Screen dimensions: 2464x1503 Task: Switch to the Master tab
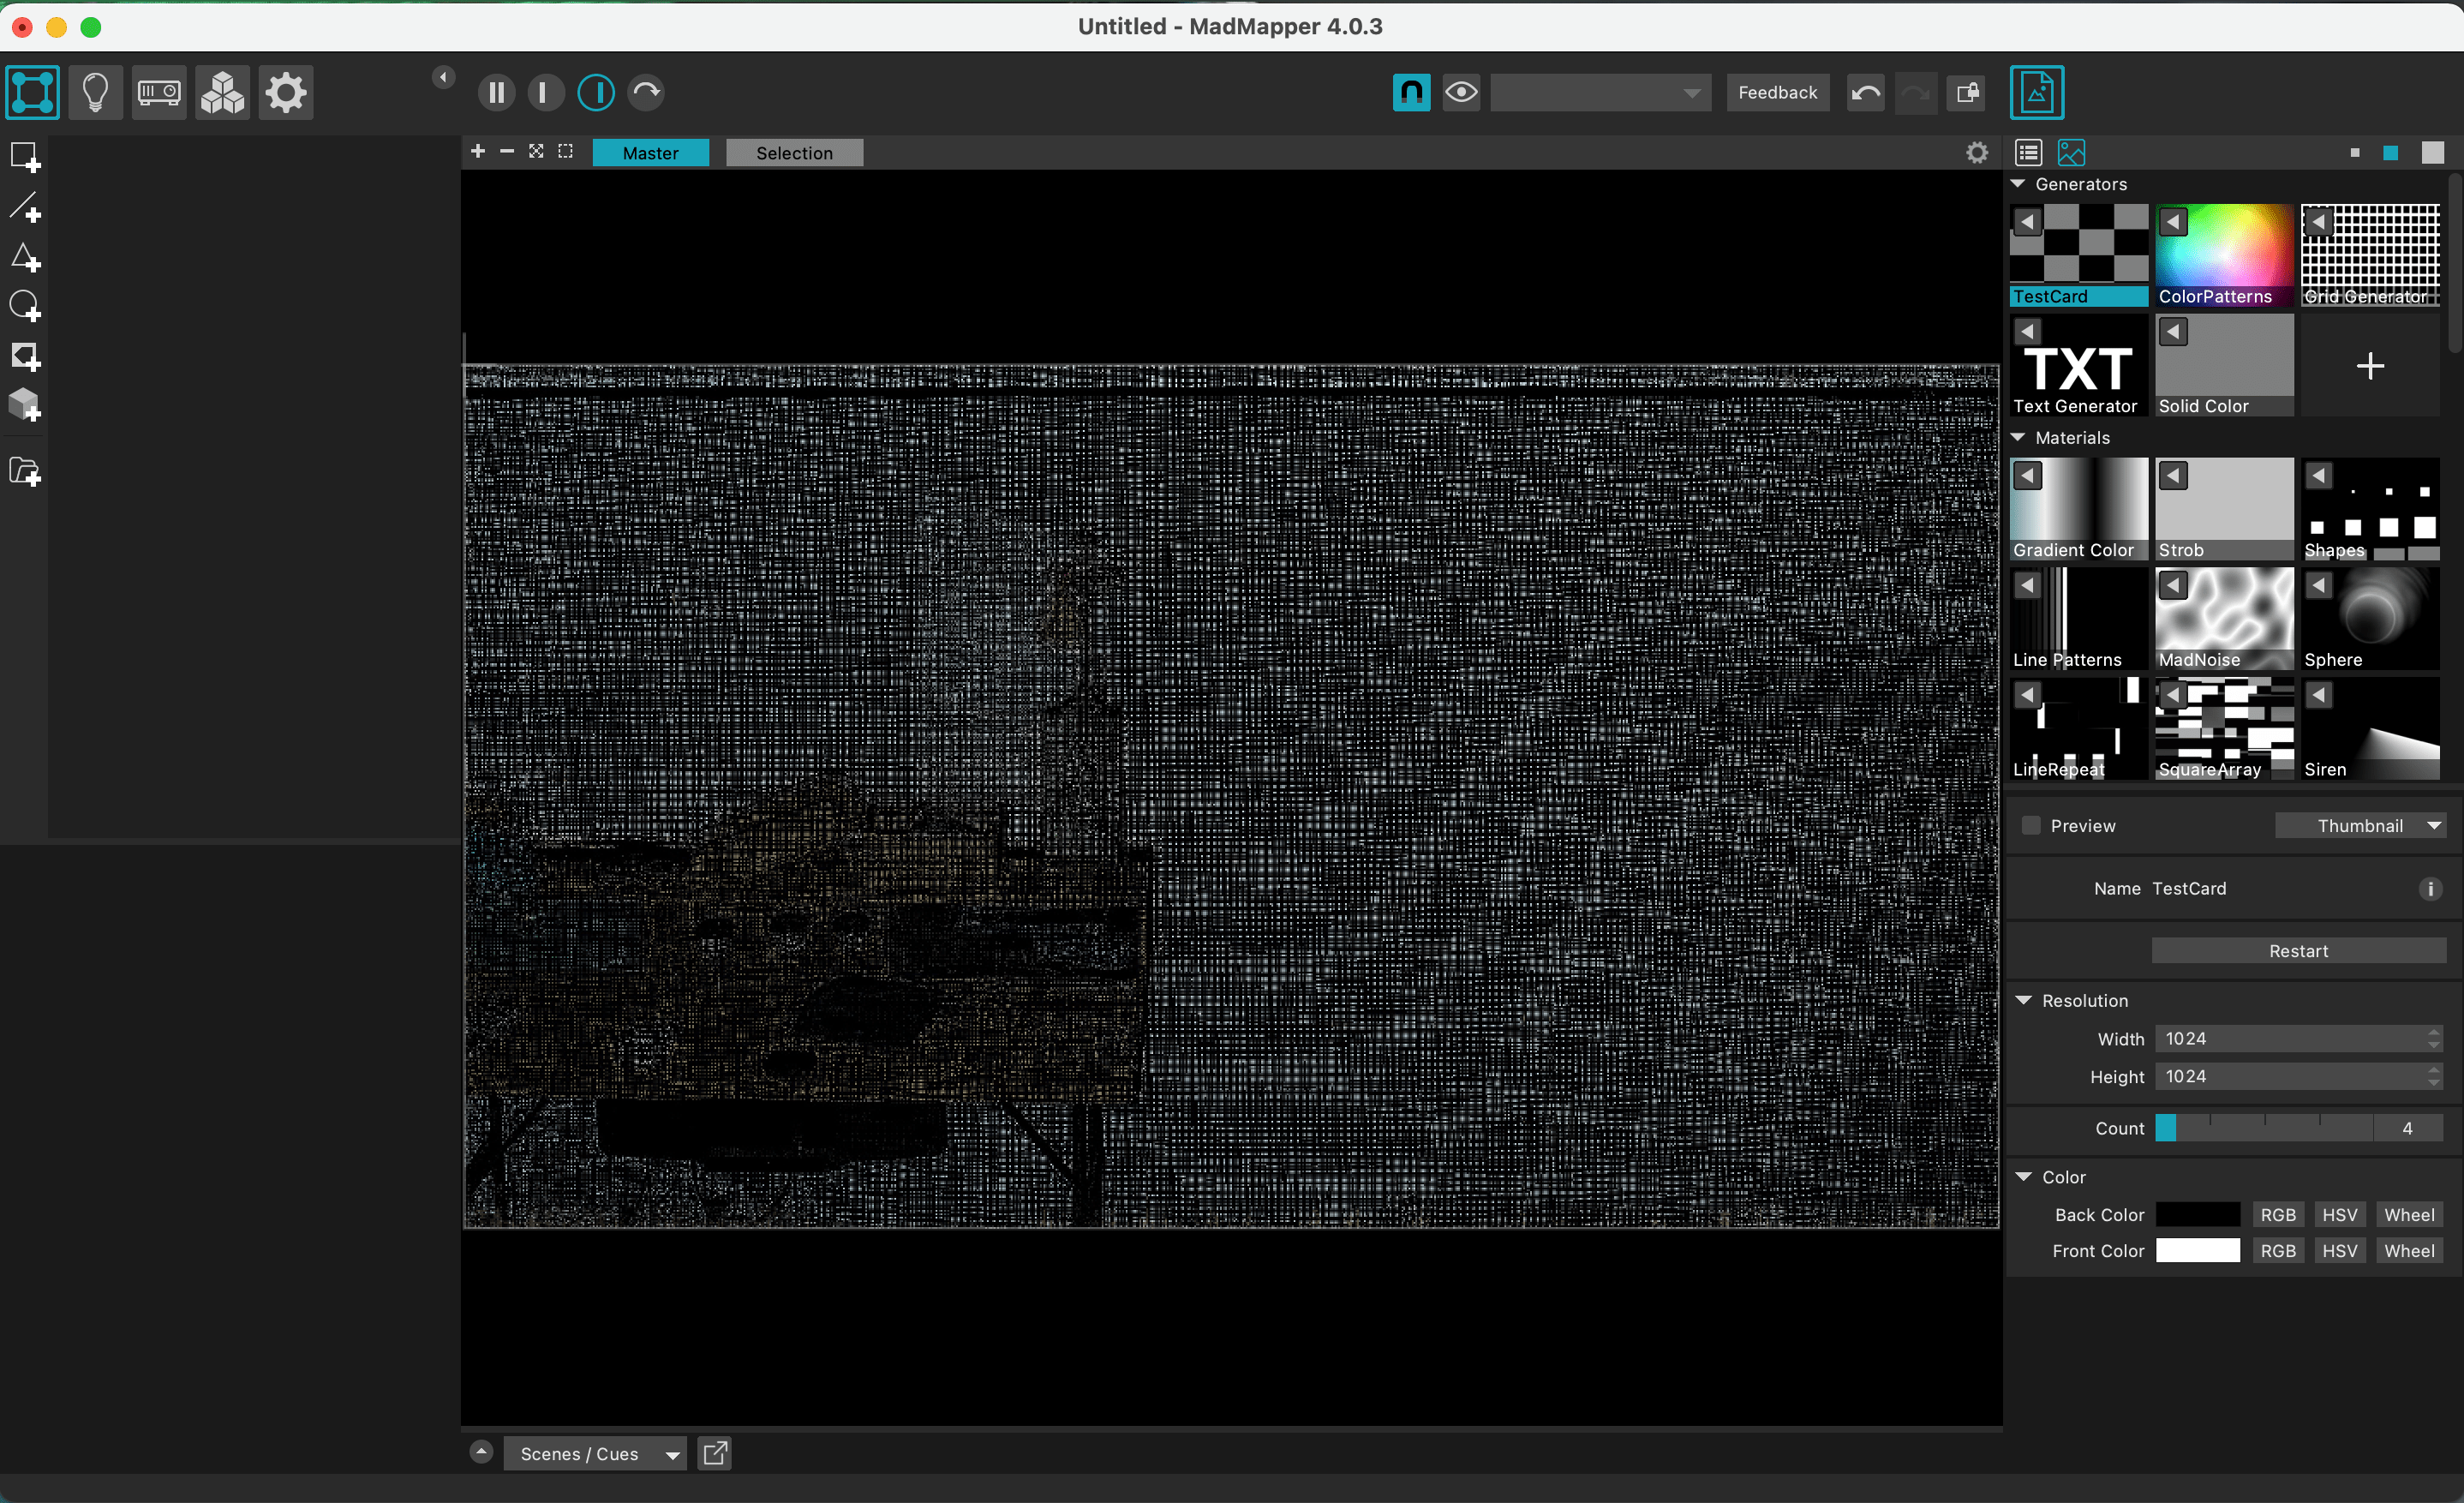[x=649, y=152]
